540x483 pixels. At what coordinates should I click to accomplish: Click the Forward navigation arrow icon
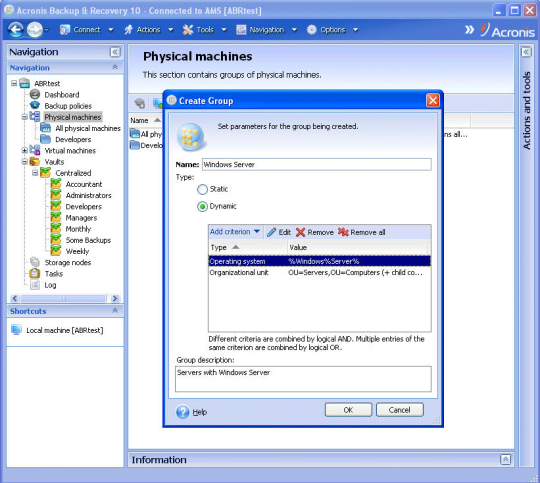pos(35,30)
